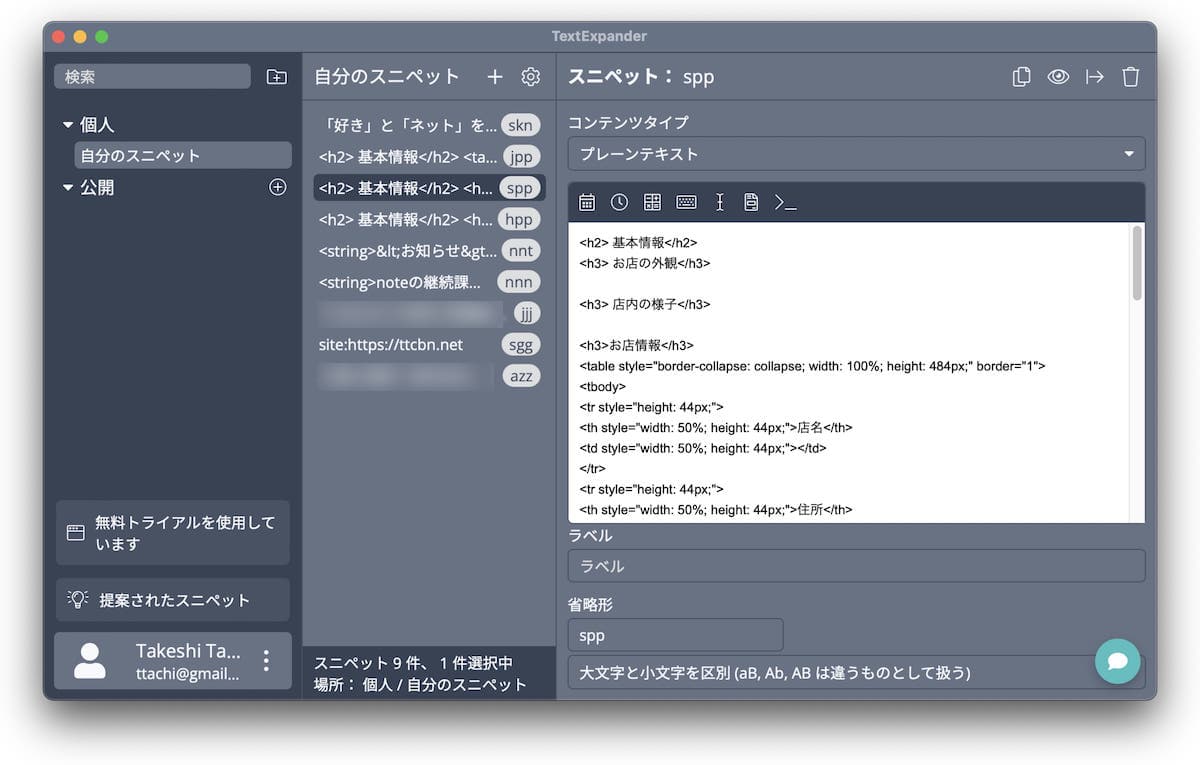Image resolution: width=1200 pixels, height=765 pixels.
Task: Select 自分のスニペット in the sidebar
Action: pyautogui.click(x=183, y=156)
